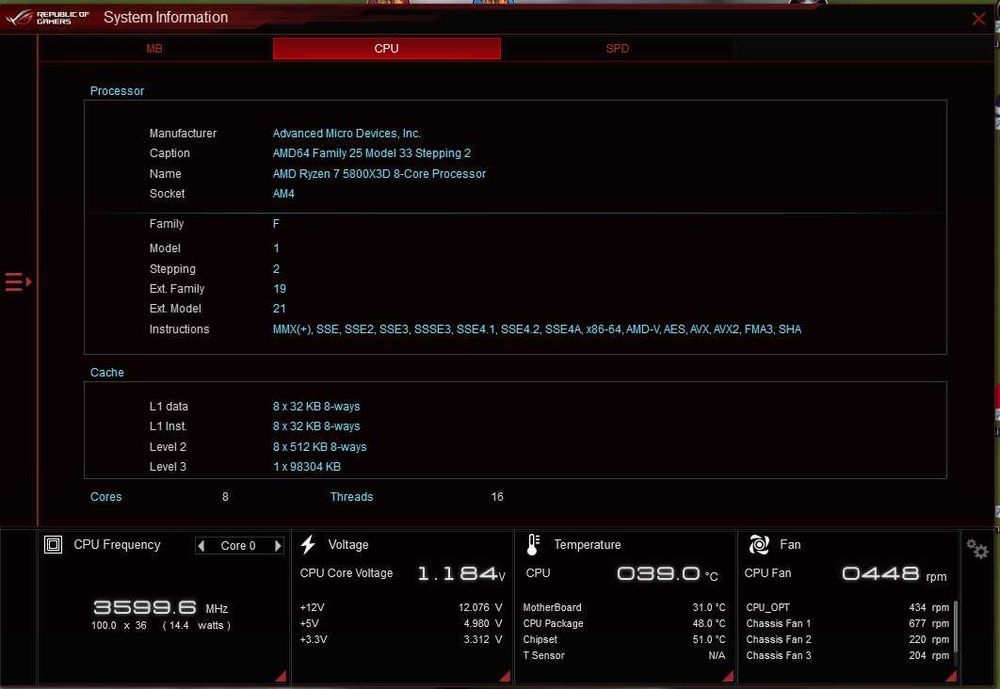The width and height of the screenshot is (1000, 689).
Task: Click the +3.3V voltage row
Action: 401,639
